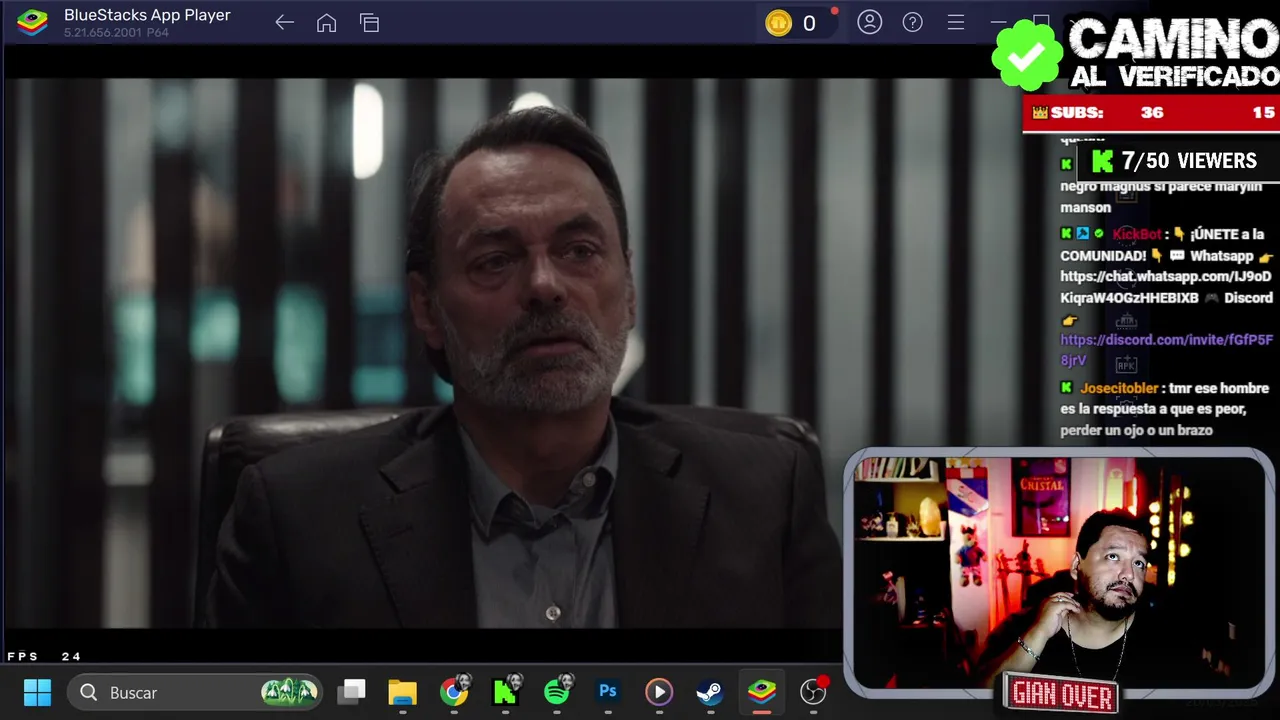
Task: Open the BlueStacks hamburger menu
Action: pos(956,22)
